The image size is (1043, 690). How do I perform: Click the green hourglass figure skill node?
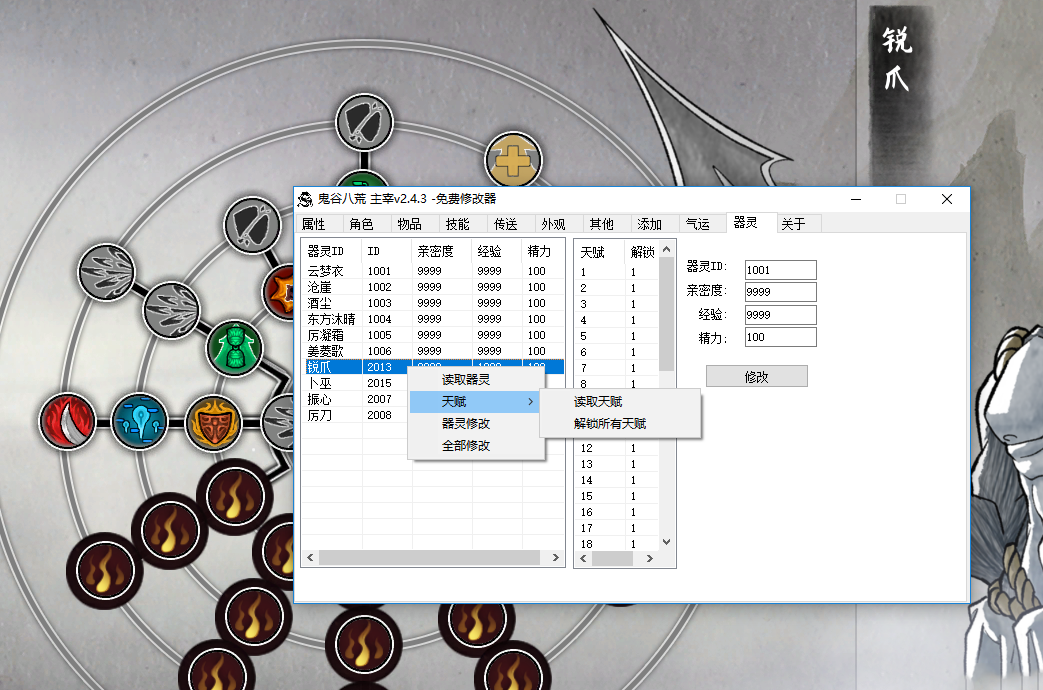[235, 348]
